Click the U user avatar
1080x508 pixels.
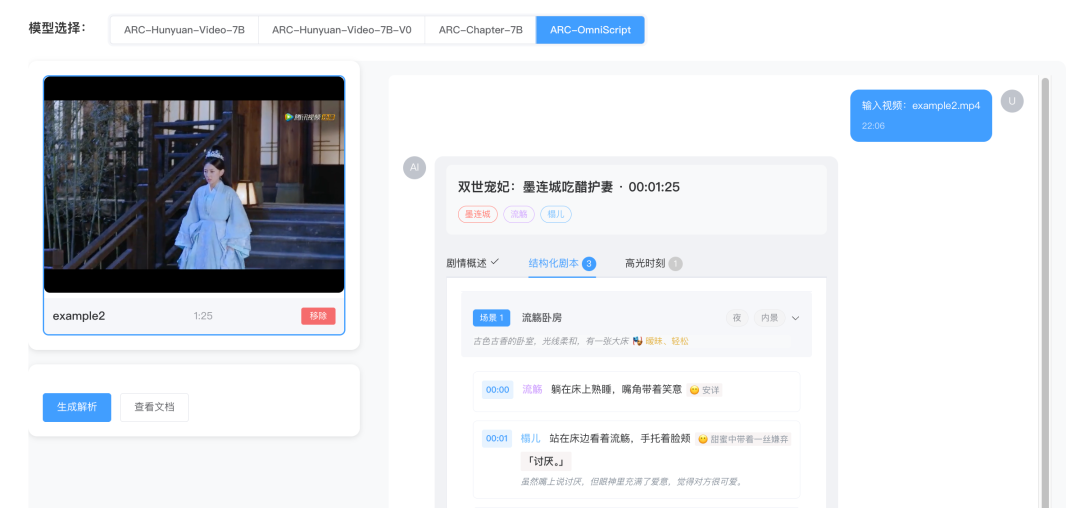[x=1012, y=101]
